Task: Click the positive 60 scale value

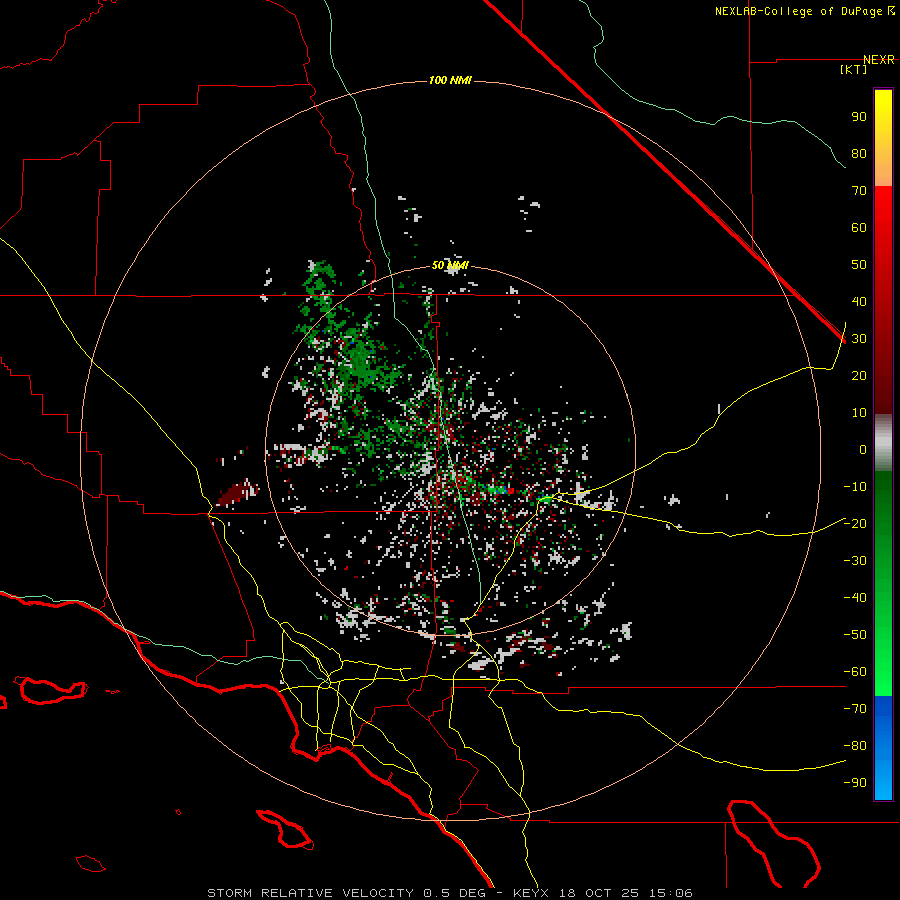Action: 859,228
